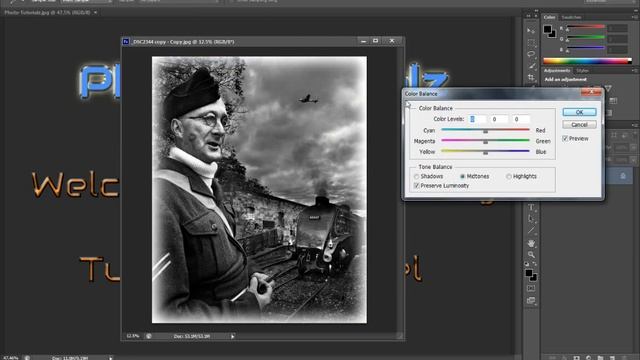
Task: Toggle Quick Mask mode icon
Action: pos(531,289)
